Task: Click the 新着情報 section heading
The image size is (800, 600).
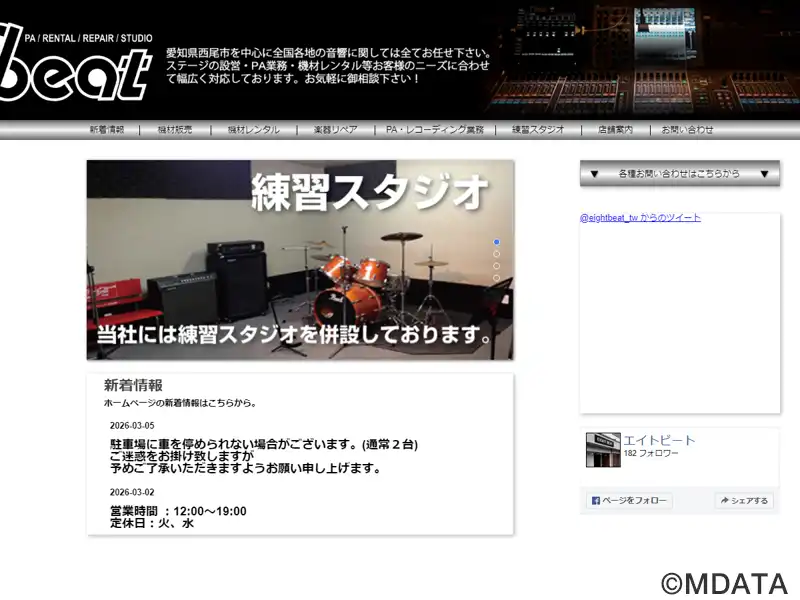Action: [x=133, y=385]
